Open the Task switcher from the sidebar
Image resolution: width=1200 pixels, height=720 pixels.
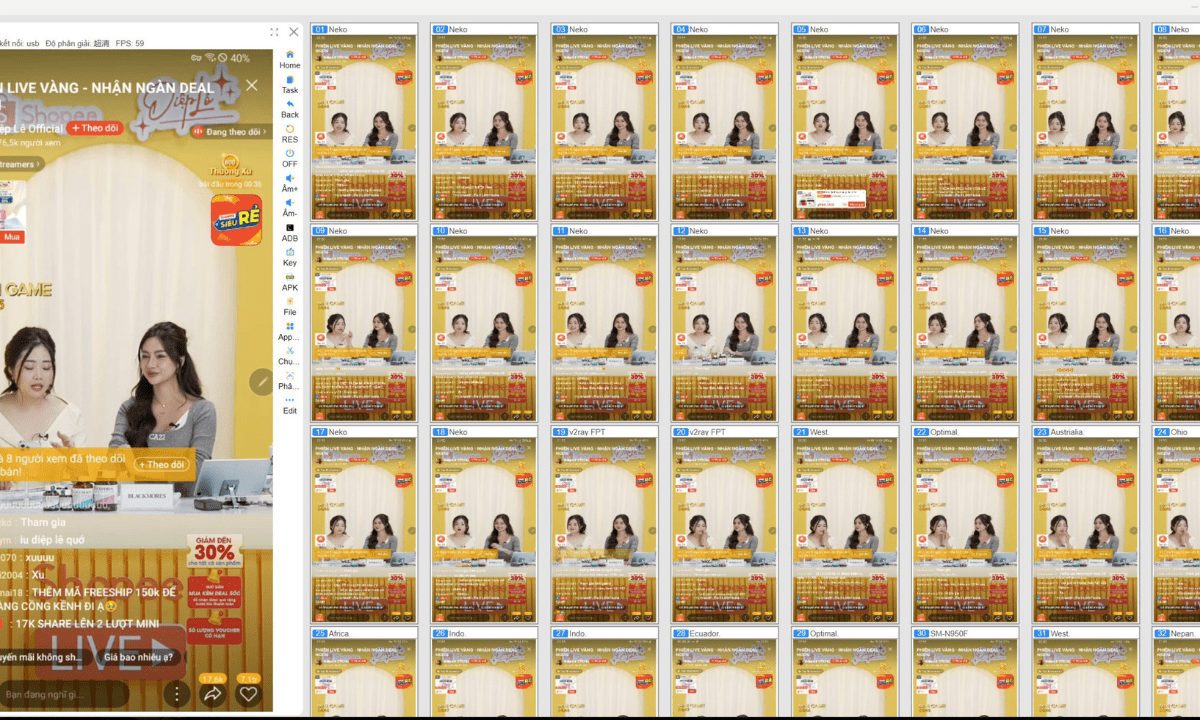[x=290, y=84]
